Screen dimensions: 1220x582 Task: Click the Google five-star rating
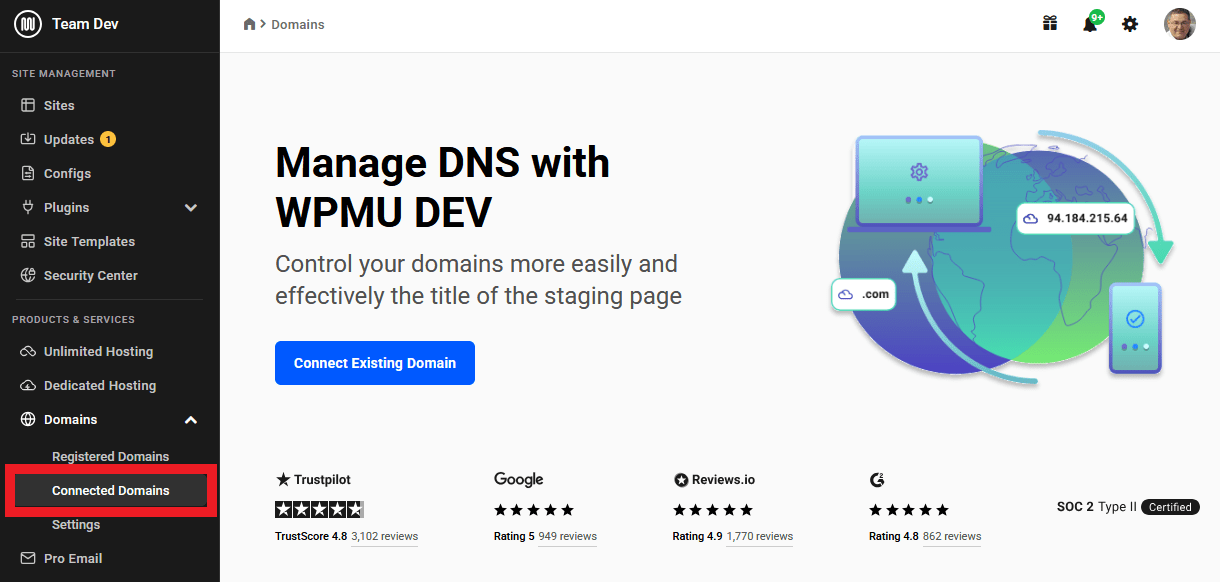pyautogui.click(x=534, y=510)
